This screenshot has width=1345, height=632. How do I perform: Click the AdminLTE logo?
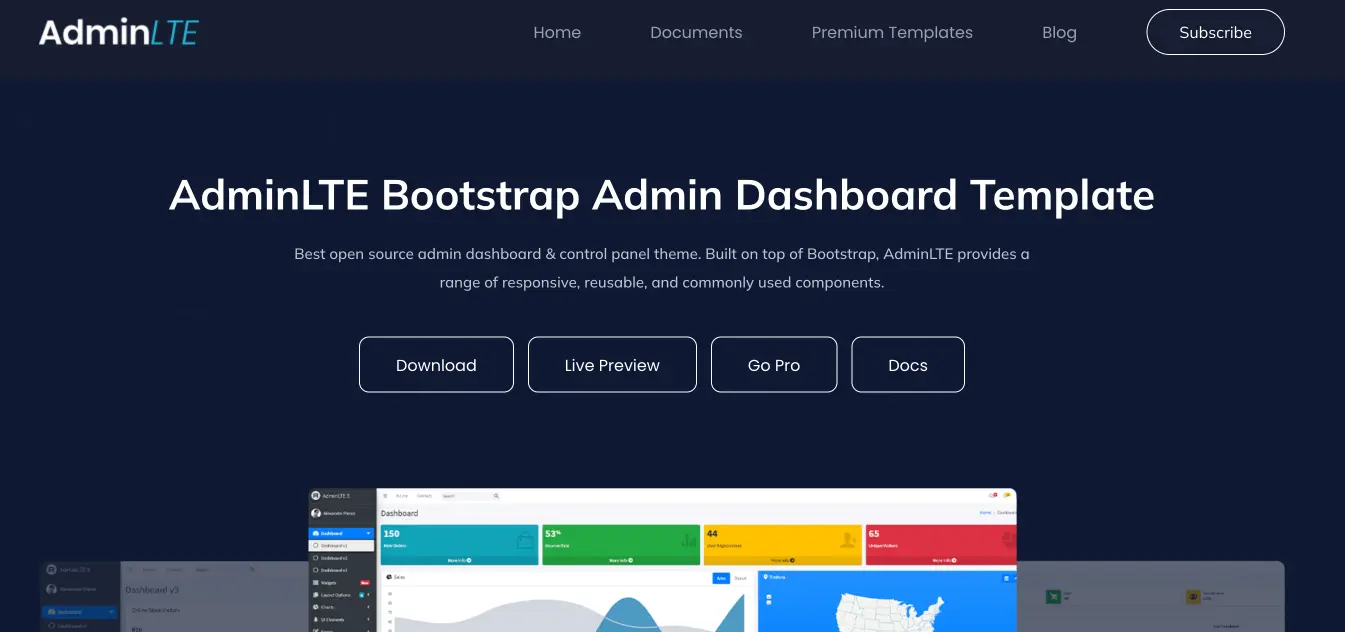pyautogui.click(x=118, y=32)
